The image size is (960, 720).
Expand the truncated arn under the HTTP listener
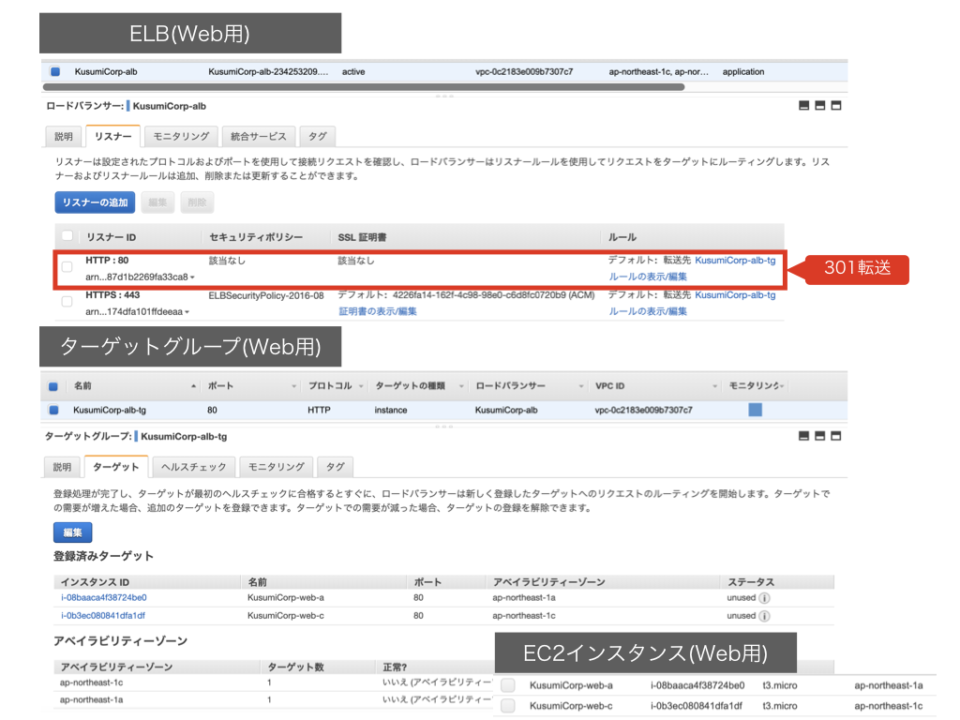pos(192,277)
